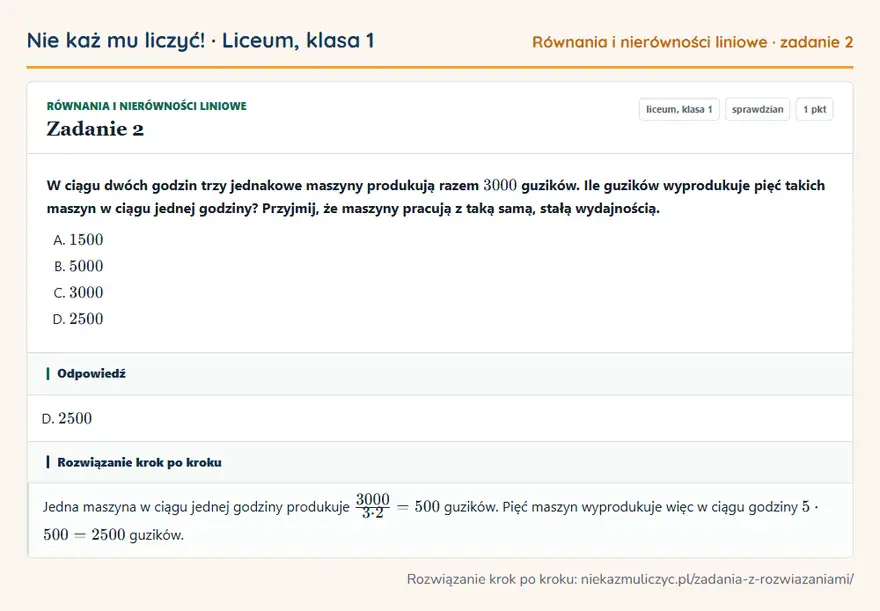Click the dark bar beside 'Rozwiązanie krok po kroku'
This screenshot has width=880, height=611.
[x=48, y=462]
